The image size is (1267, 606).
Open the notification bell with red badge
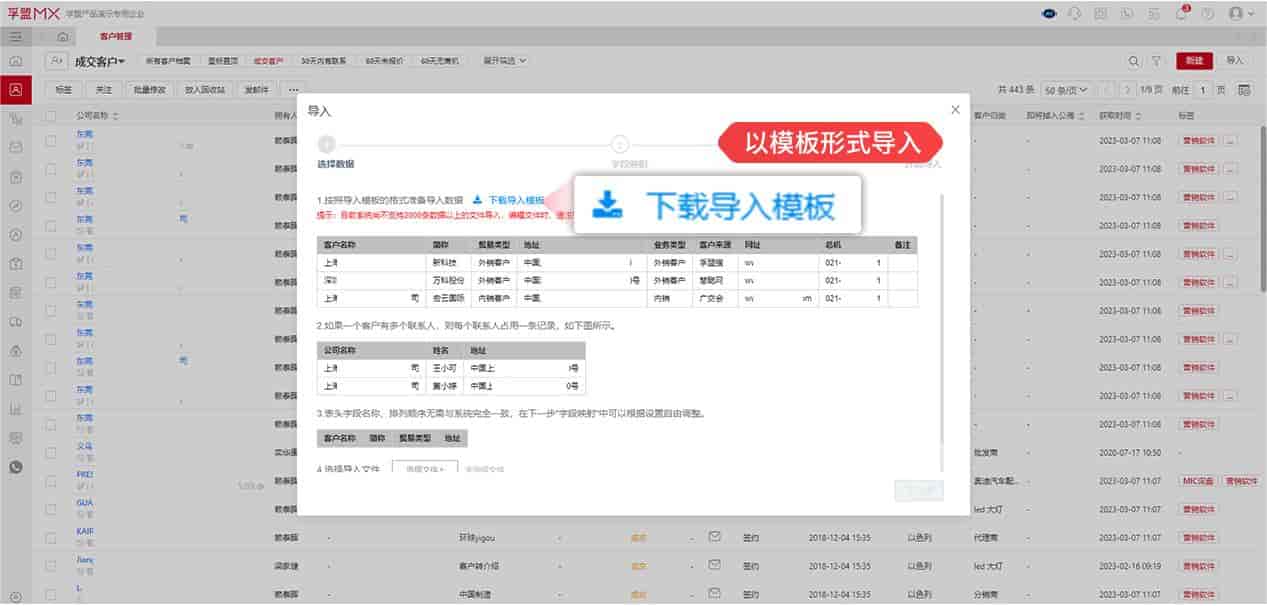coord(1183,14)
